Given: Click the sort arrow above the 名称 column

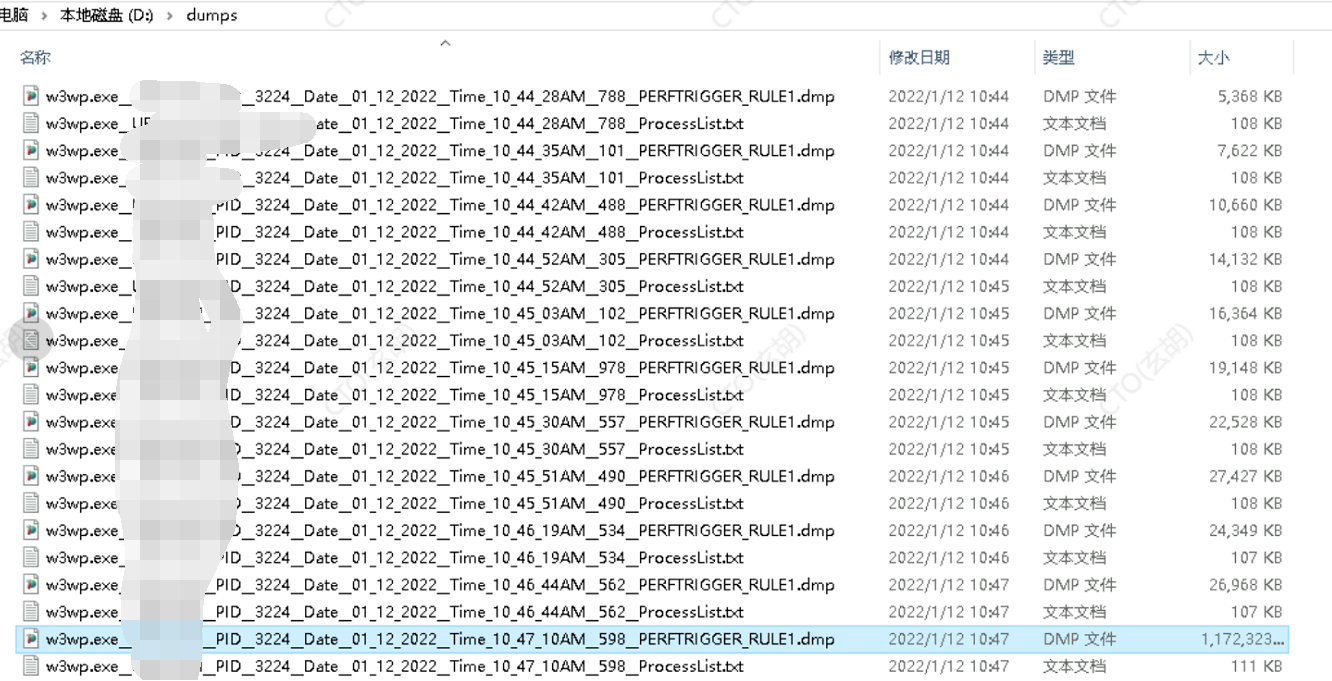Looking at the screenshot, I should click(x=445, y=43).
